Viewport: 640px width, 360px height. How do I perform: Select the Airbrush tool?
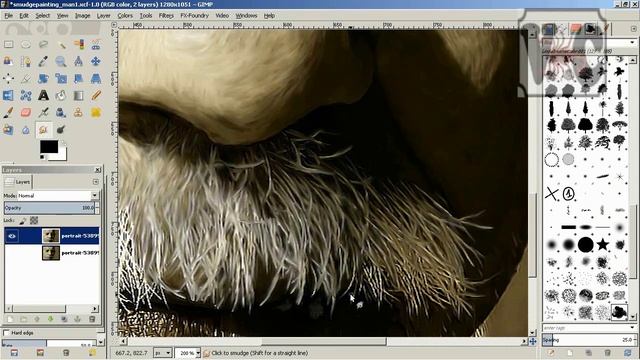tap(43, 113)
